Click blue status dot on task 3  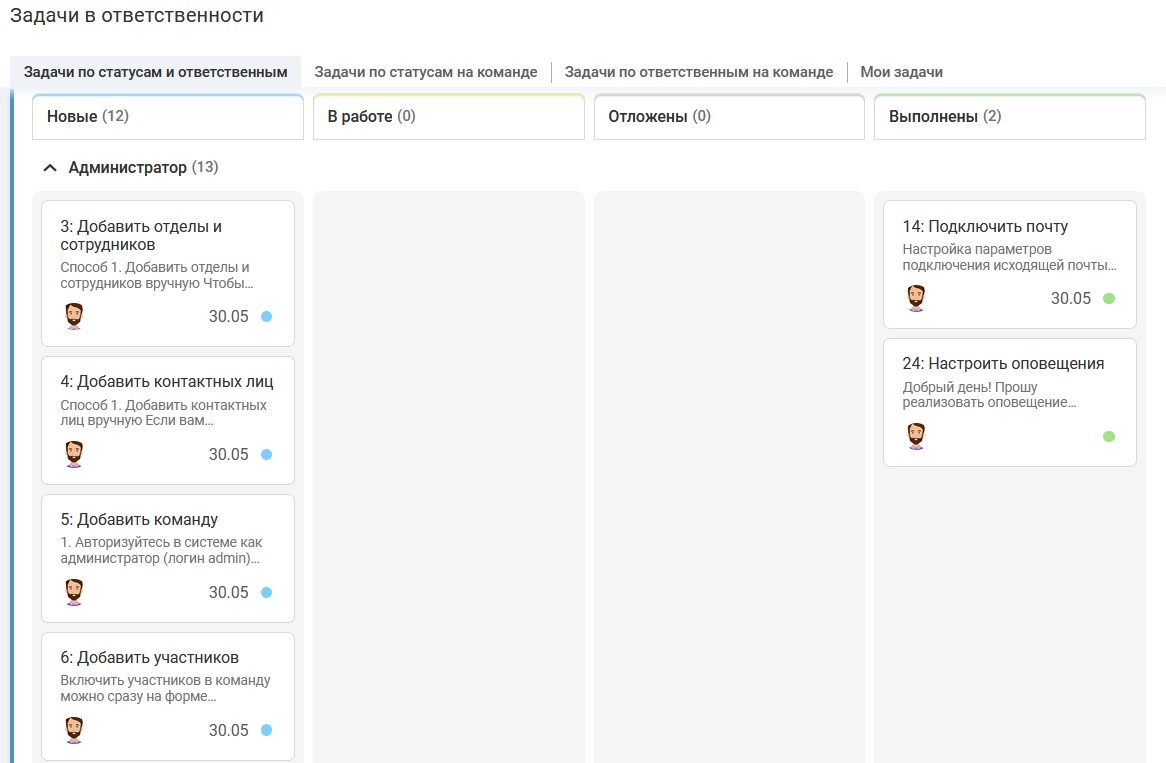click(x=266, y=316)
